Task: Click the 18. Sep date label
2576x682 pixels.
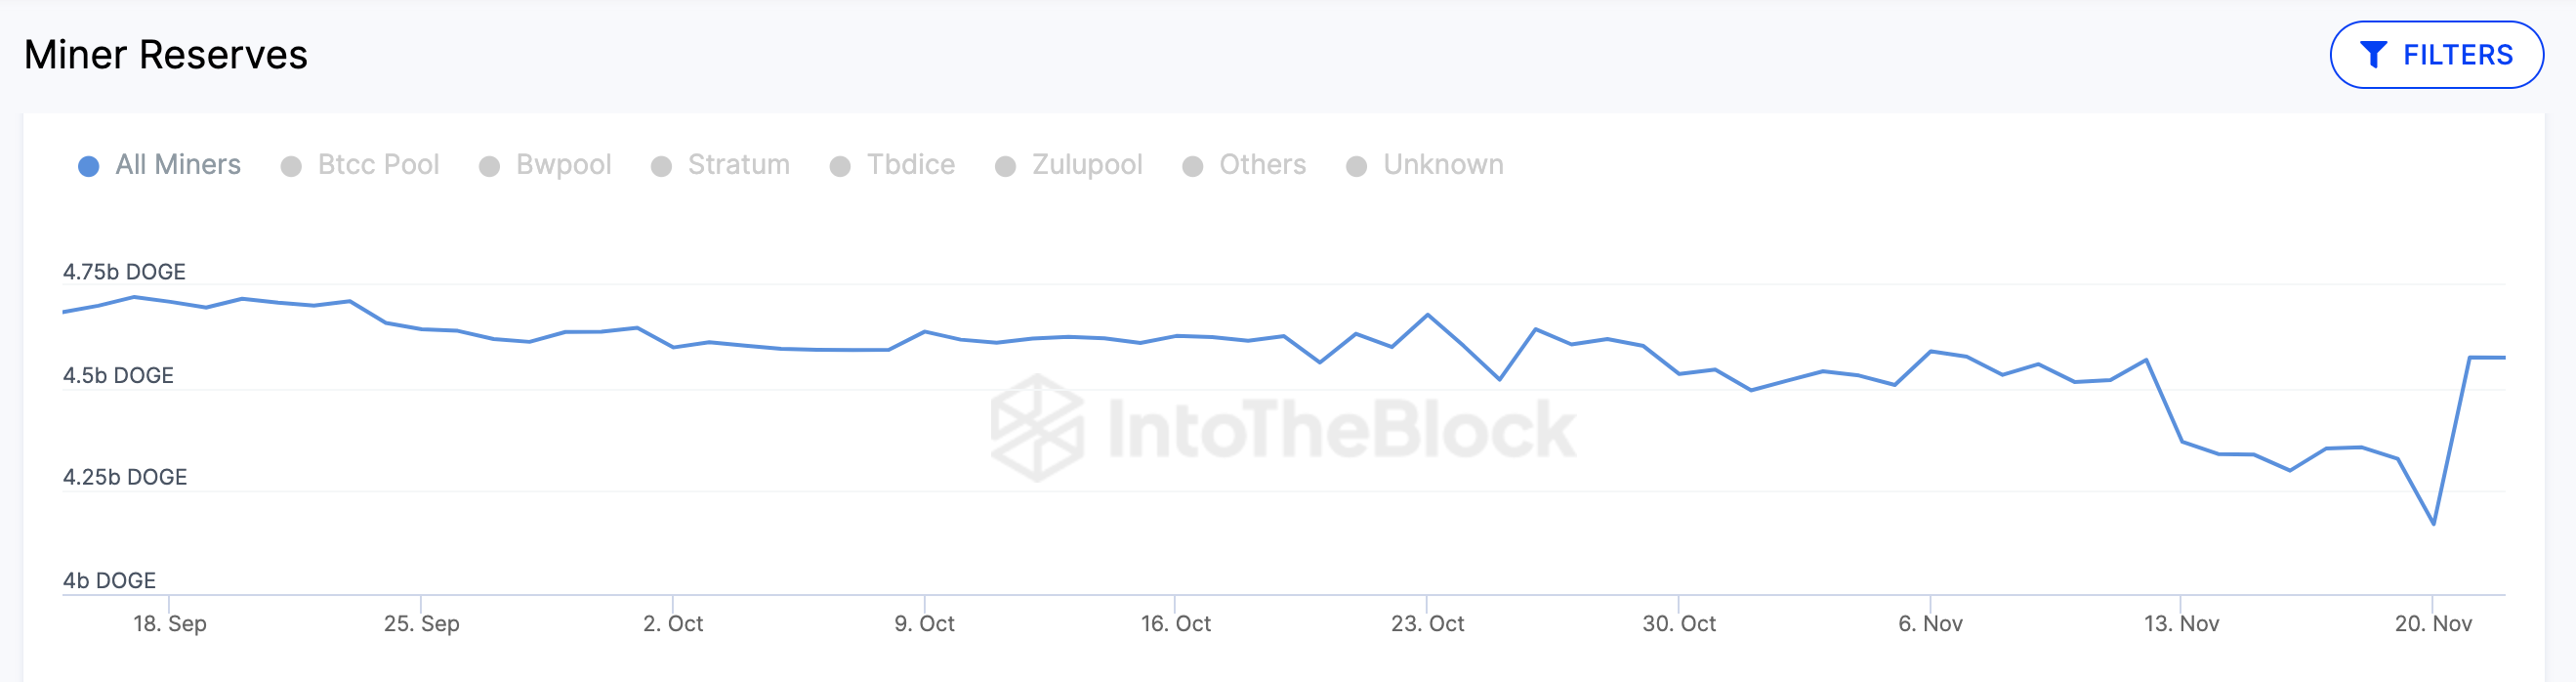Action: click(x=170, y=624)
